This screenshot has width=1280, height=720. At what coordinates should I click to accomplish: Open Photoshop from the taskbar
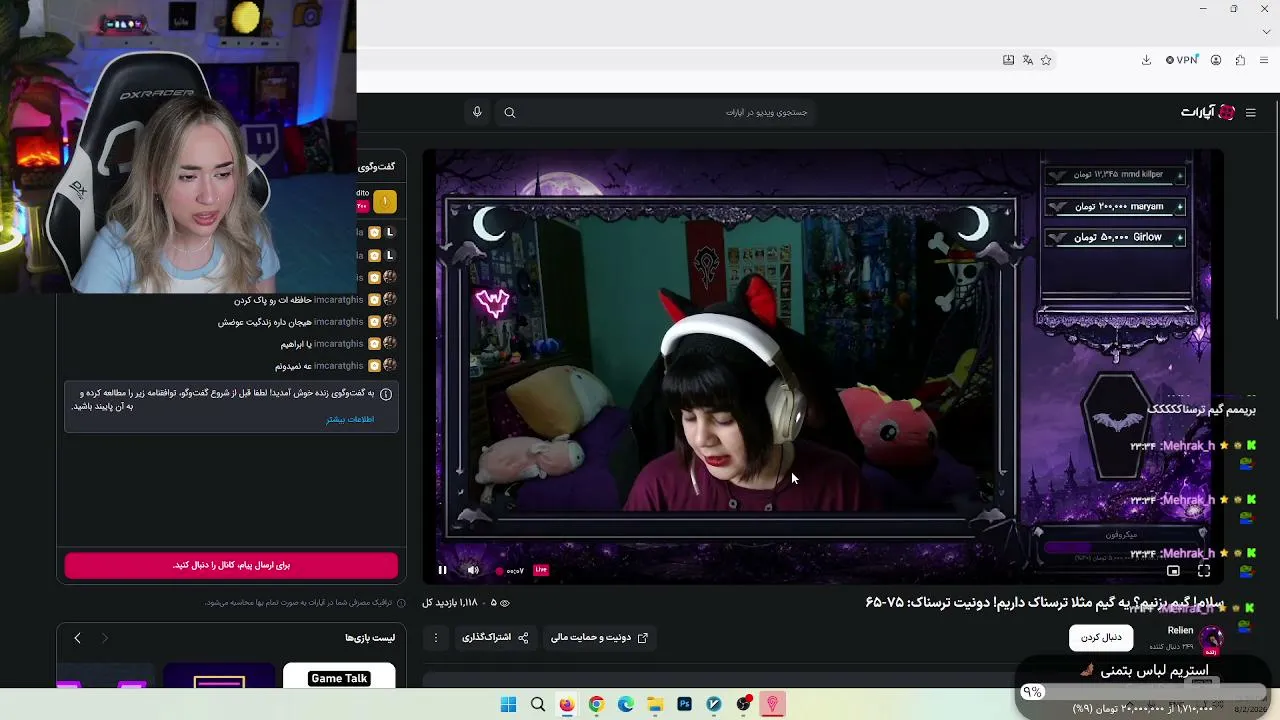(x=684, y=704)
